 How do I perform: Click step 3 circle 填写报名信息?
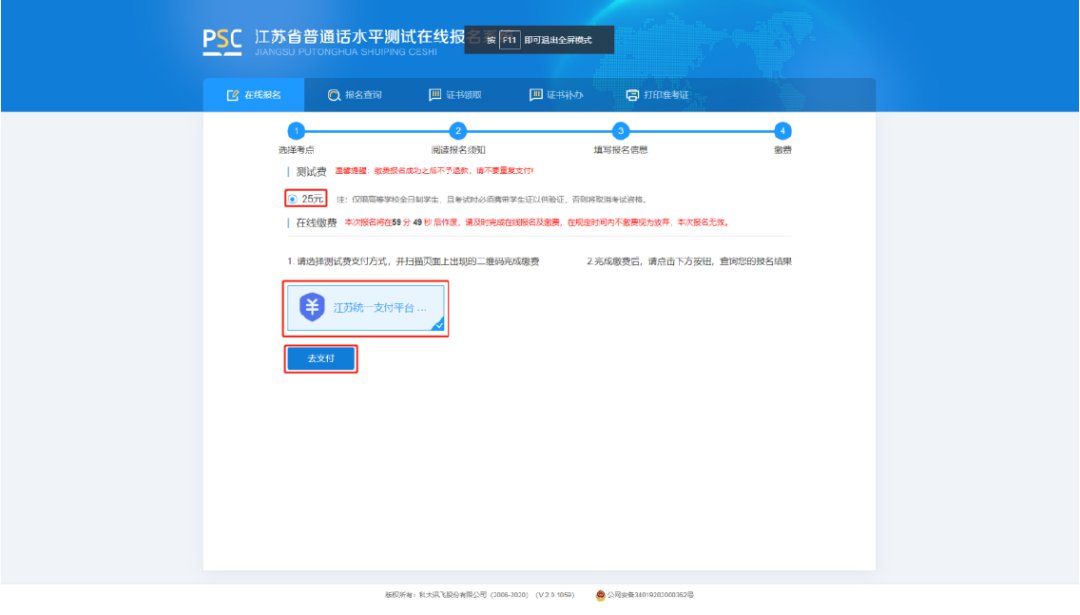click(x=621, y=131)
